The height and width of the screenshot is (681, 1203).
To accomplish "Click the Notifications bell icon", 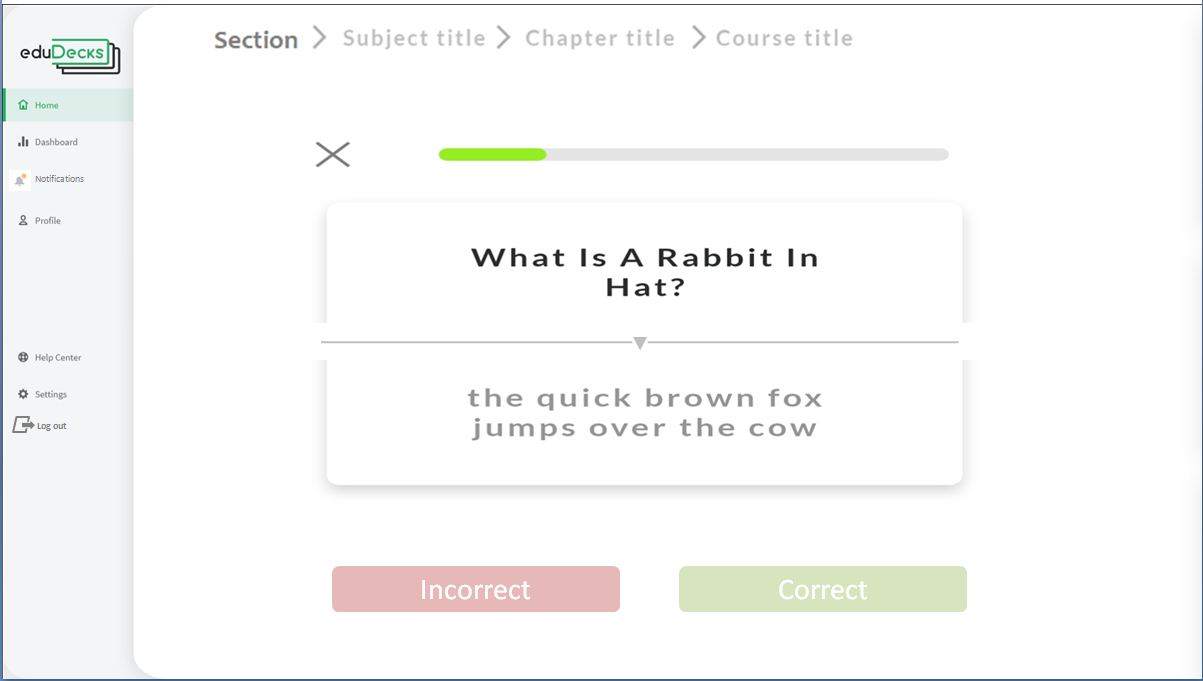I will click(x=20, y=180).
